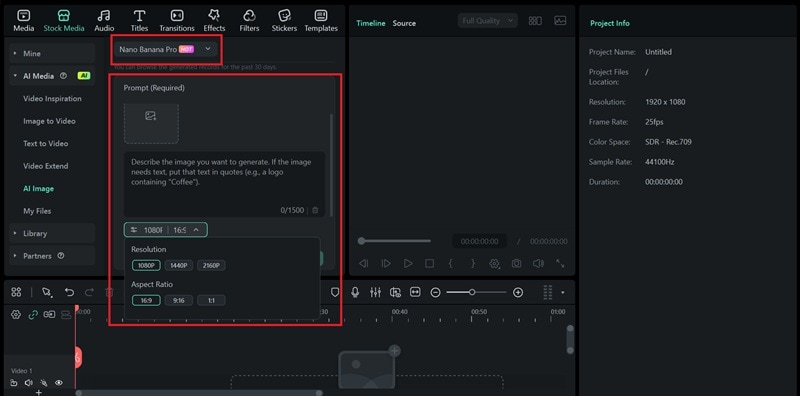Toggle Video 1 track visibility eye
The image size is (800, 396).
[59, 383]
